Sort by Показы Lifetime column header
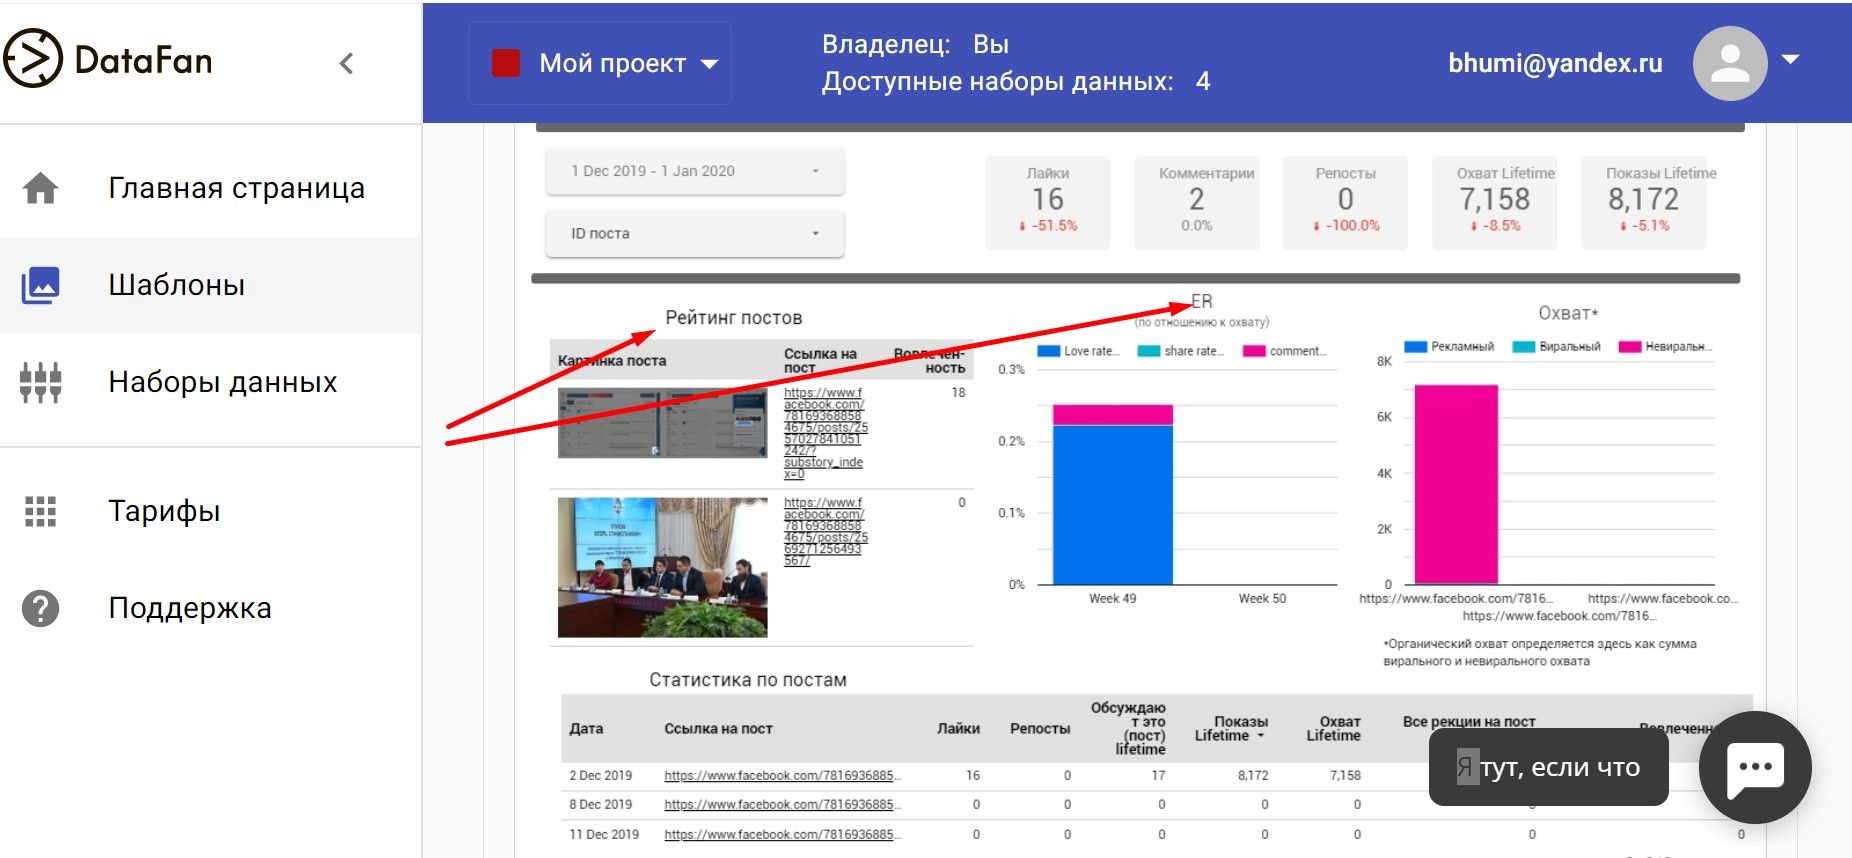 1230,728
